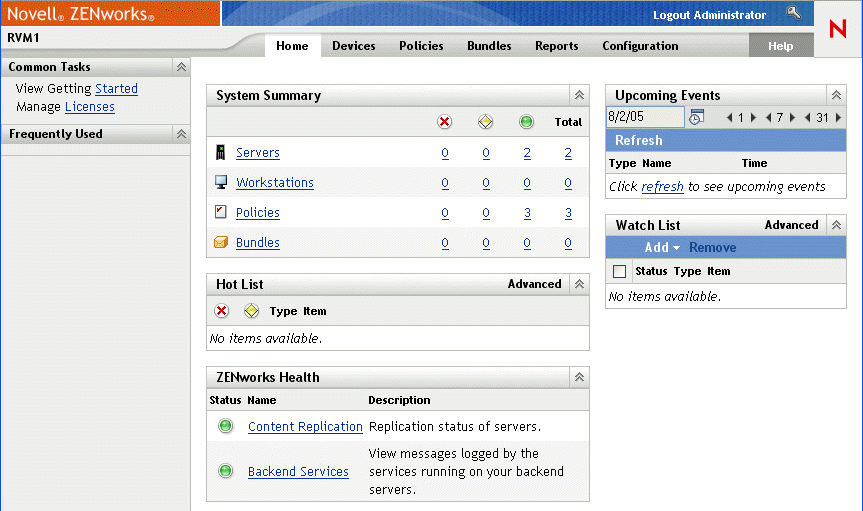Image resolution: width=863 pixels, height=511 pixels.
Task: Click the red critical icon in Hot List header
Action: 221,311
